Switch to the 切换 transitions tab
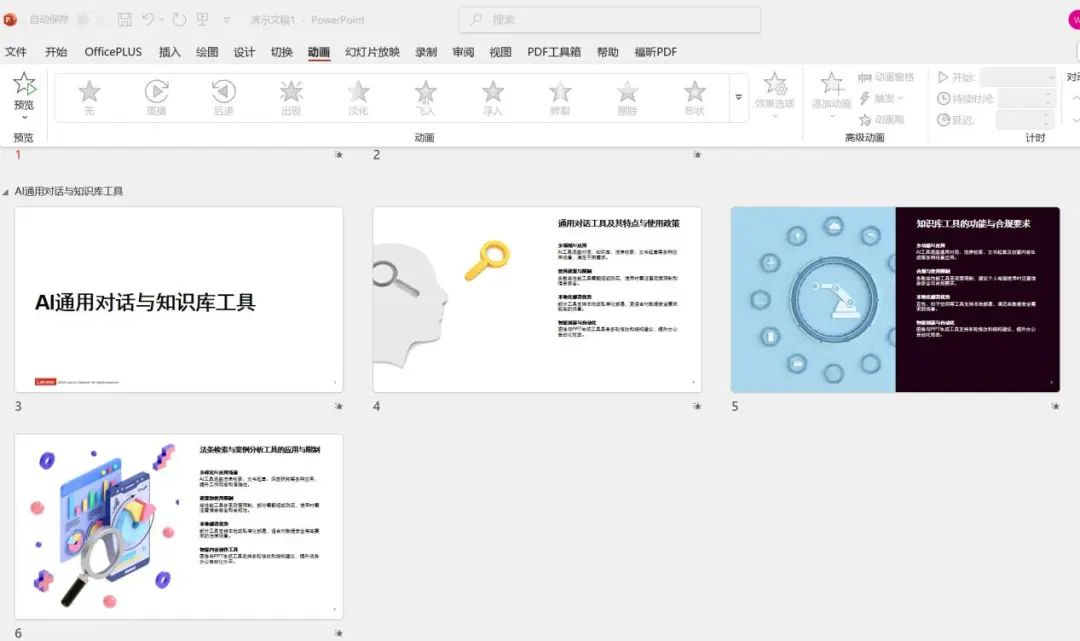 pyautogui.click(x=282, y=52)
